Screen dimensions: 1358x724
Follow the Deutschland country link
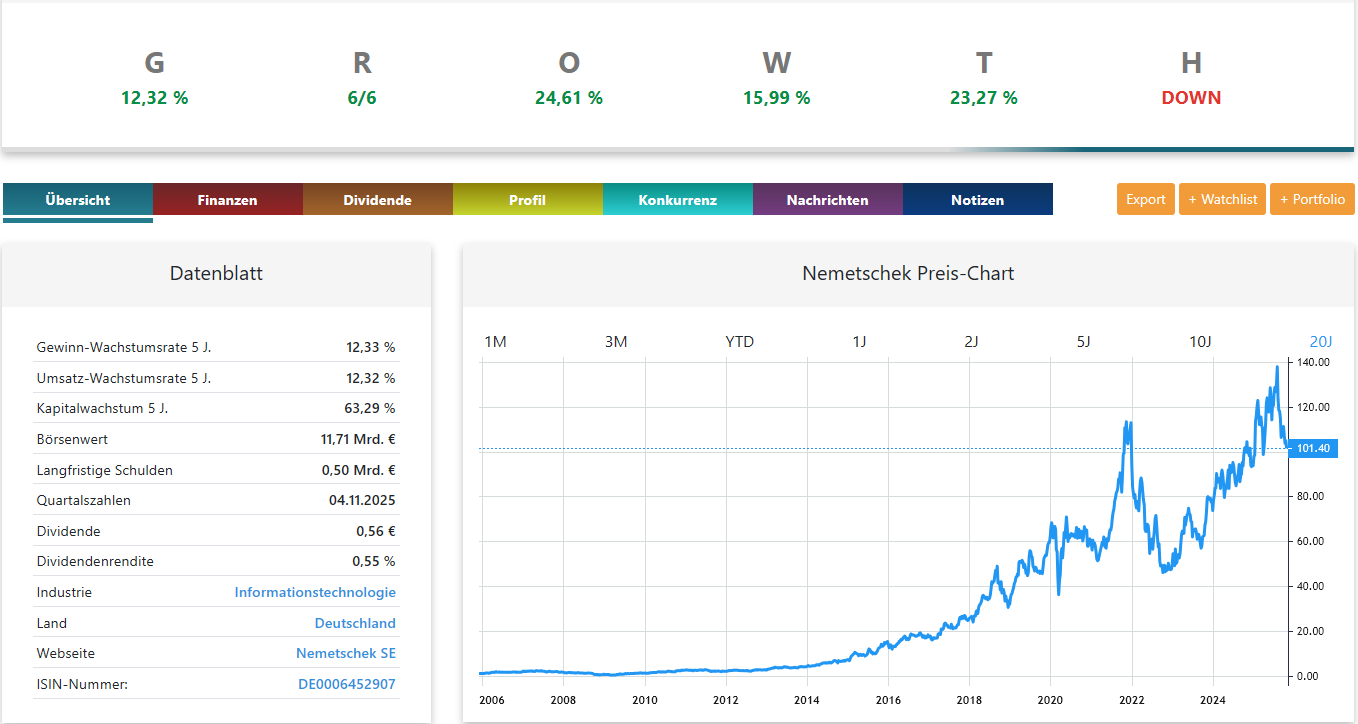point(355,623)
